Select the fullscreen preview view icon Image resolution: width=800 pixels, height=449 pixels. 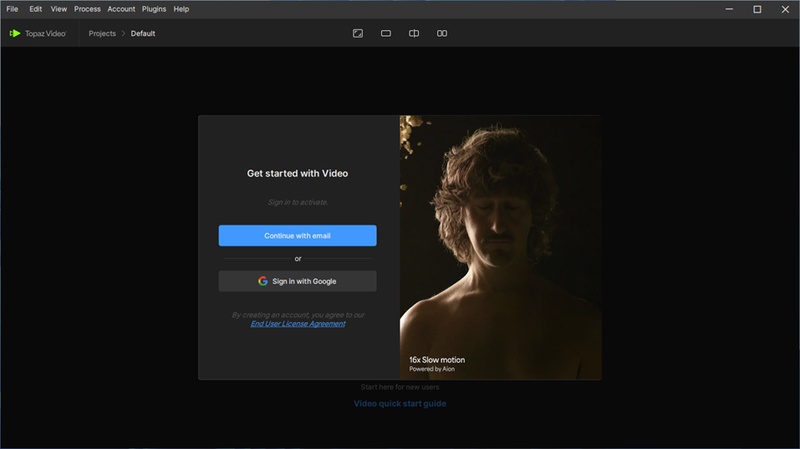(358, 33)
